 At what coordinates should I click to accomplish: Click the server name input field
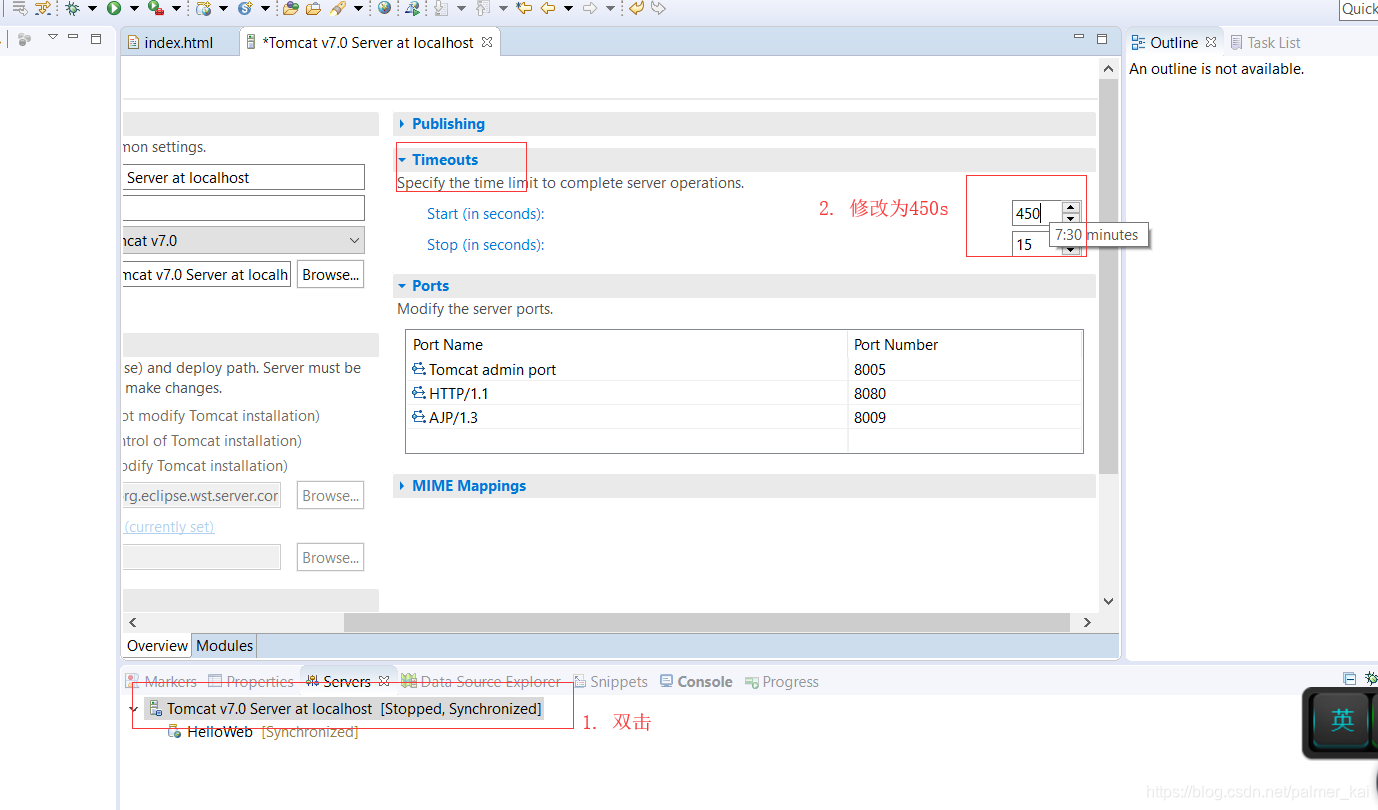(243, 177)
